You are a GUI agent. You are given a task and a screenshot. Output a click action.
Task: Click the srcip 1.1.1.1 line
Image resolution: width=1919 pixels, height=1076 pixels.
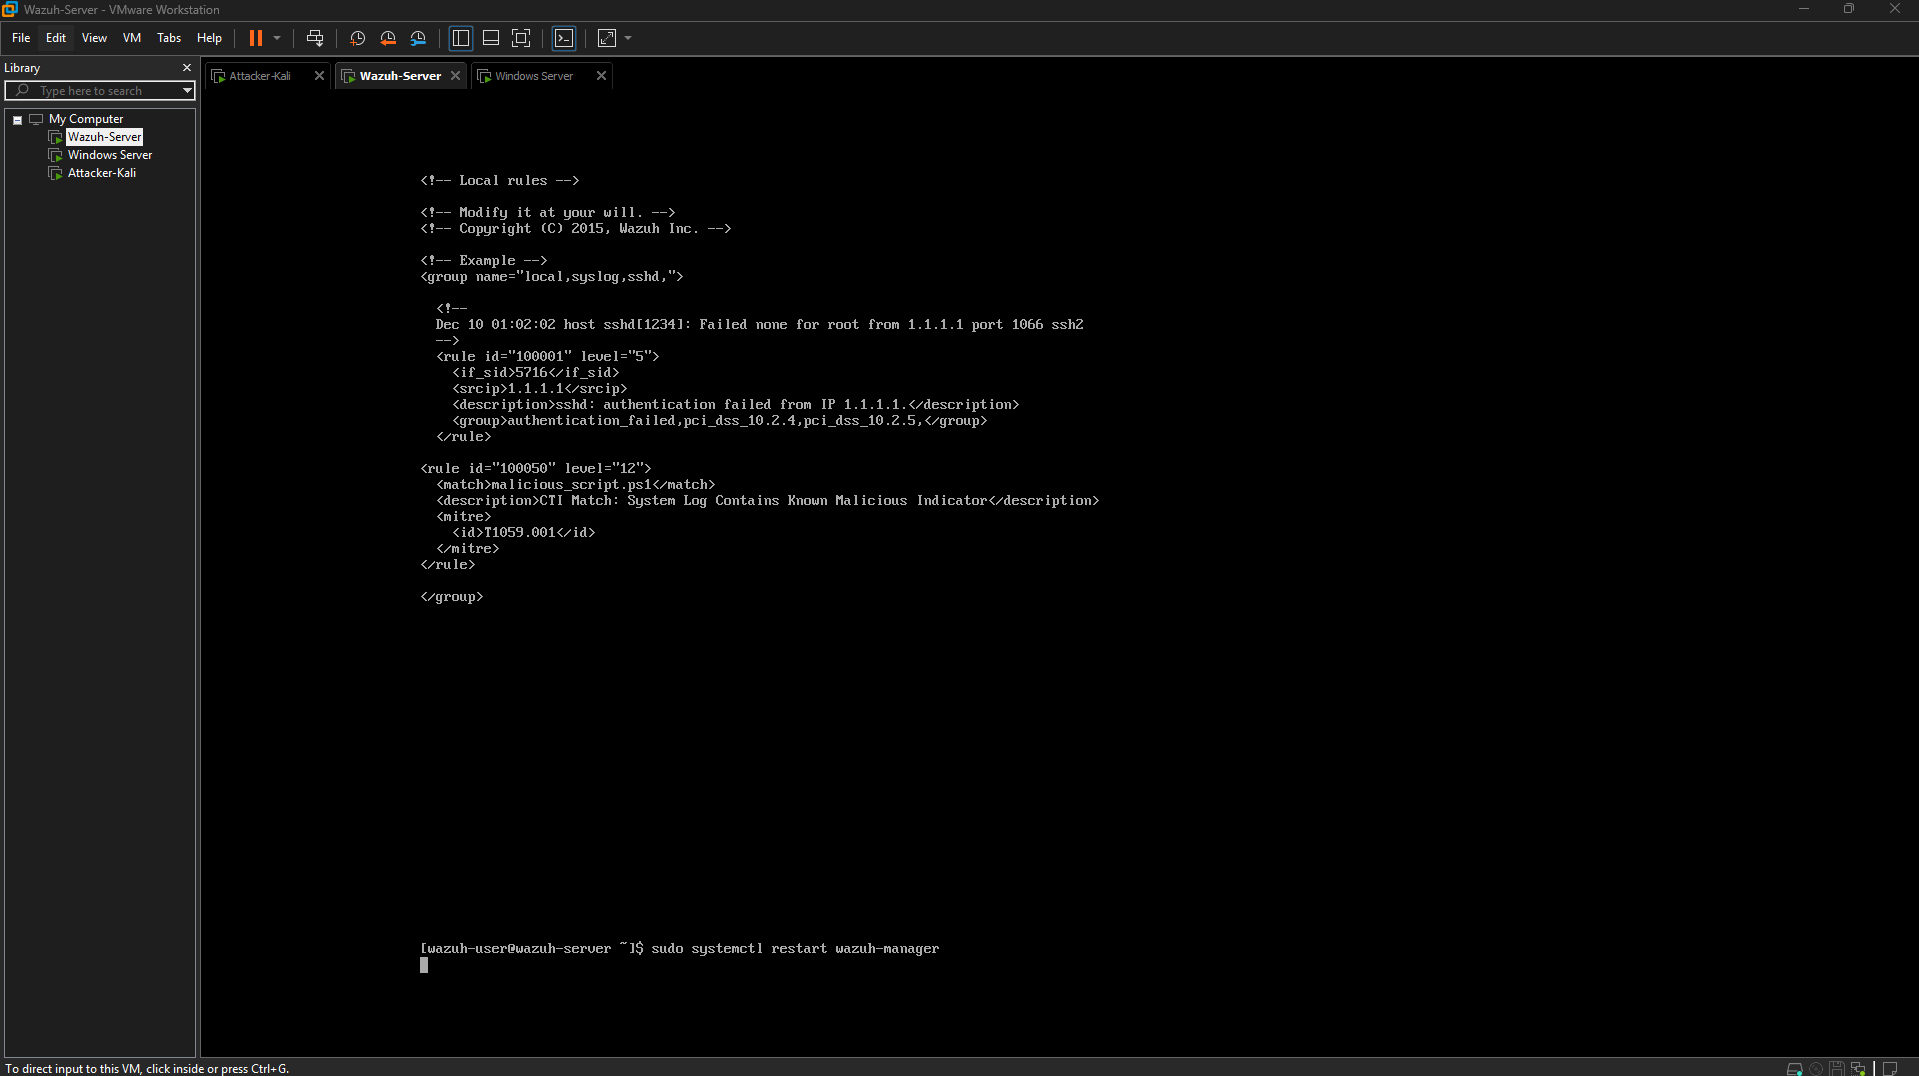[x=540, y=389]
